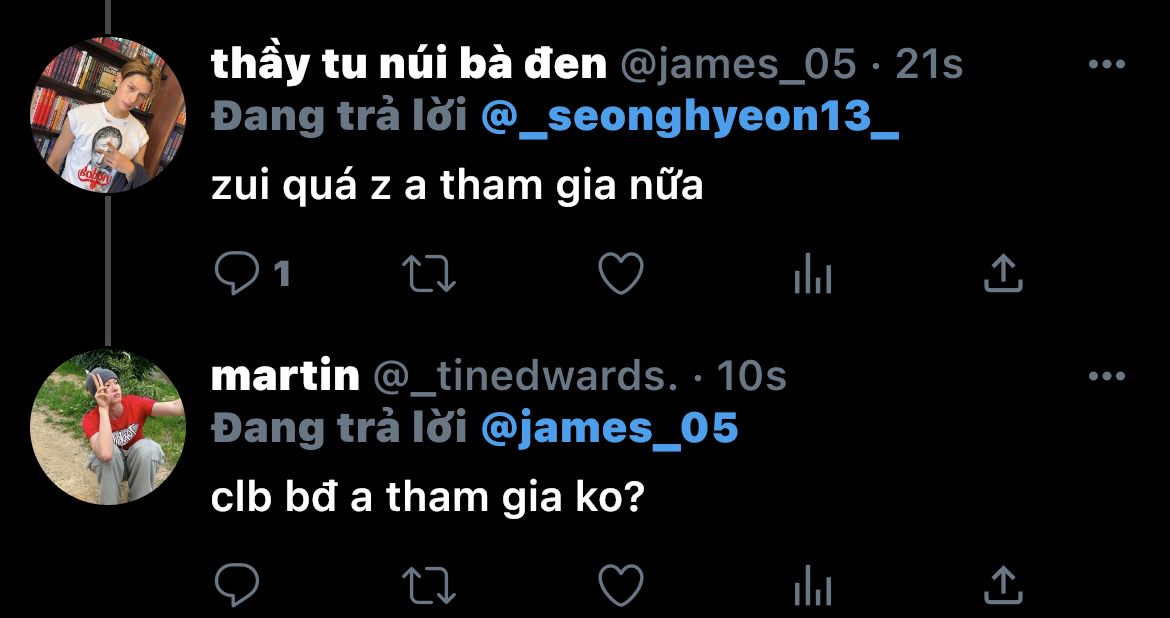
Task: View analytics for martin's tweet
Action: click(813, 584)
